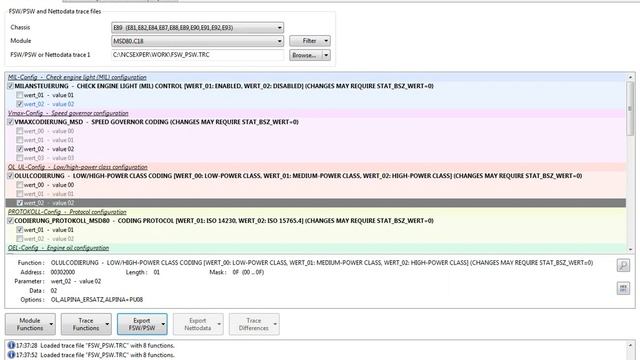The image size is (640, 360).
Task: Click the PROTOKOLL-Config group header
Action: point(67,212)
